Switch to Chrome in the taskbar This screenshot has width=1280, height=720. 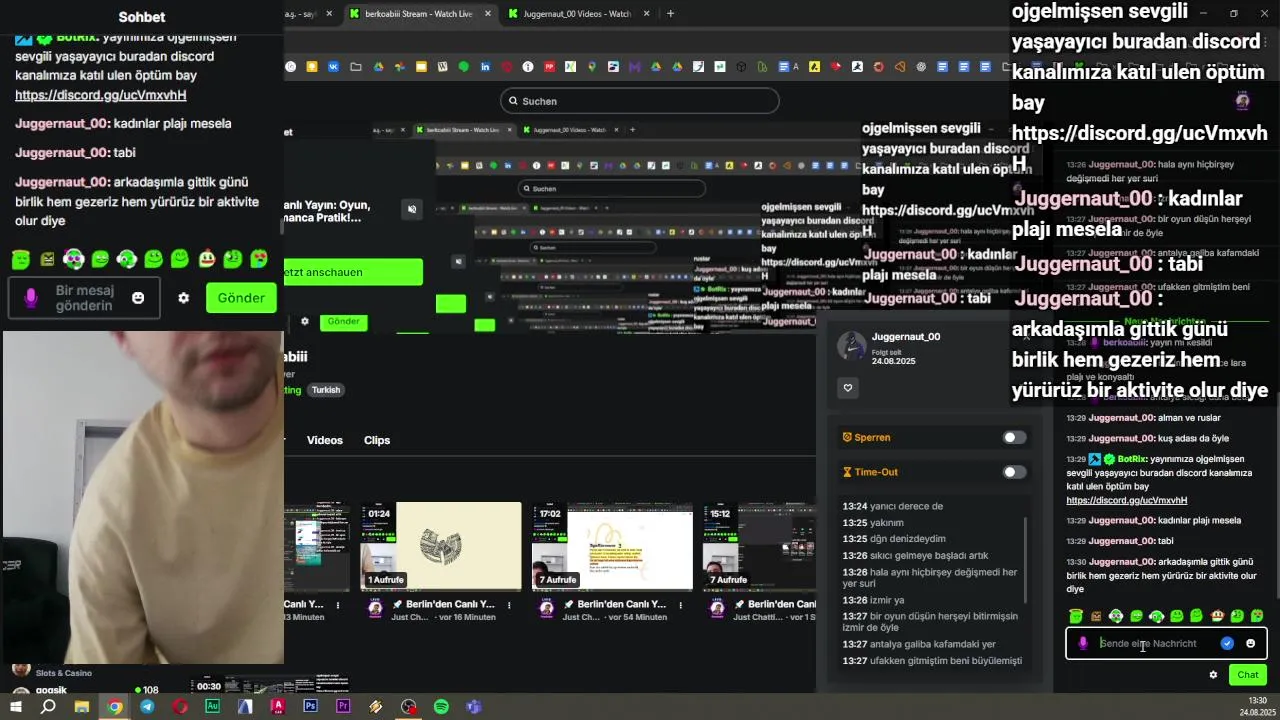pyautogui.click(x=115, y=707)
